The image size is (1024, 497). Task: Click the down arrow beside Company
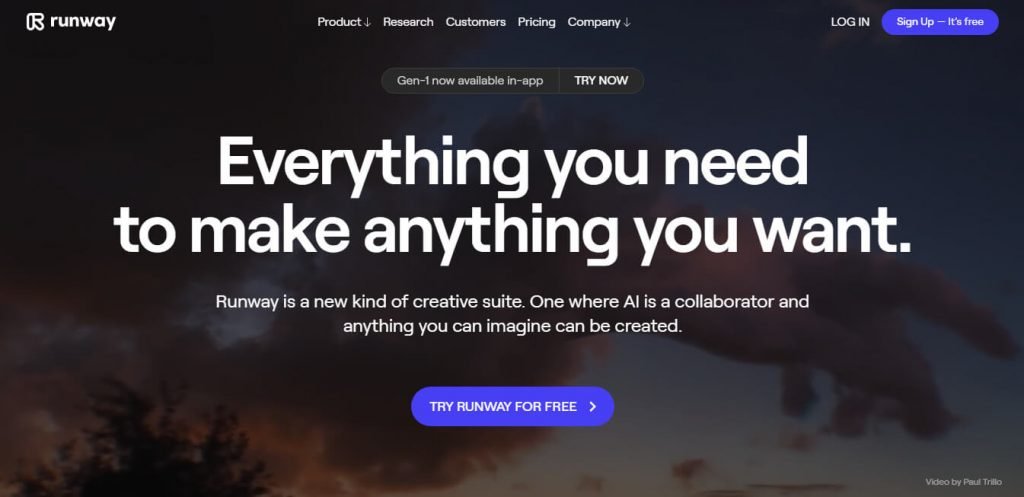[x=627, y=22]
